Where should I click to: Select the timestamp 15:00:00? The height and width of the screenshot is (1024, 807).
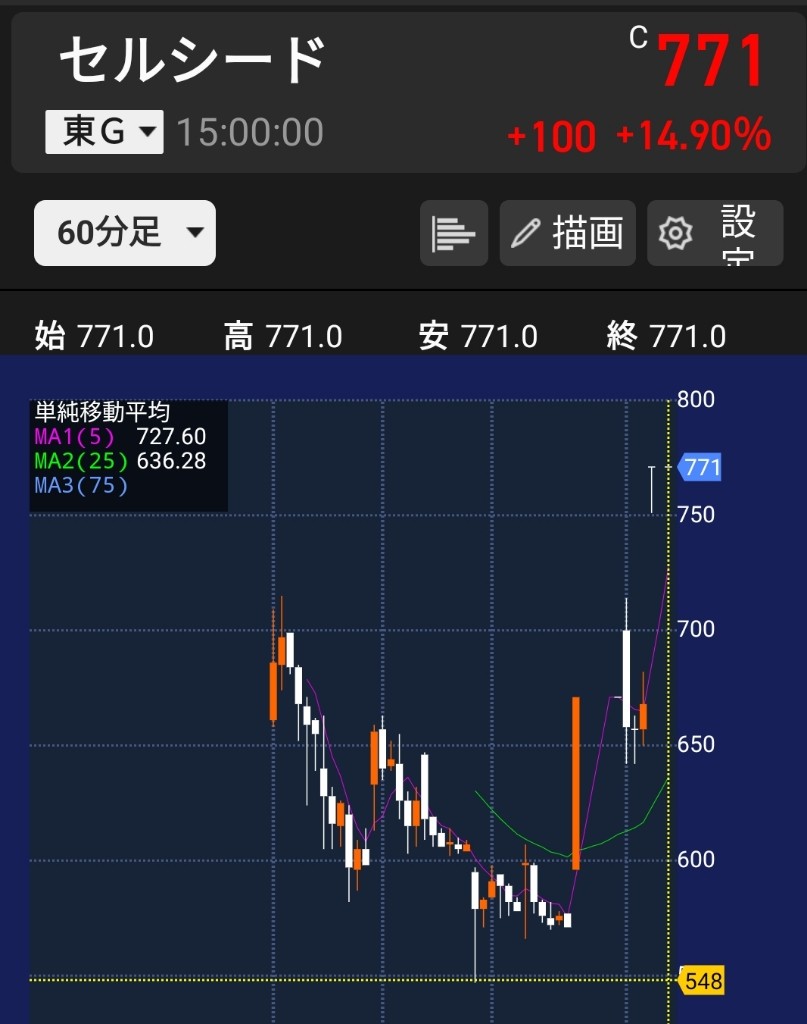click(x=250, y=132)
